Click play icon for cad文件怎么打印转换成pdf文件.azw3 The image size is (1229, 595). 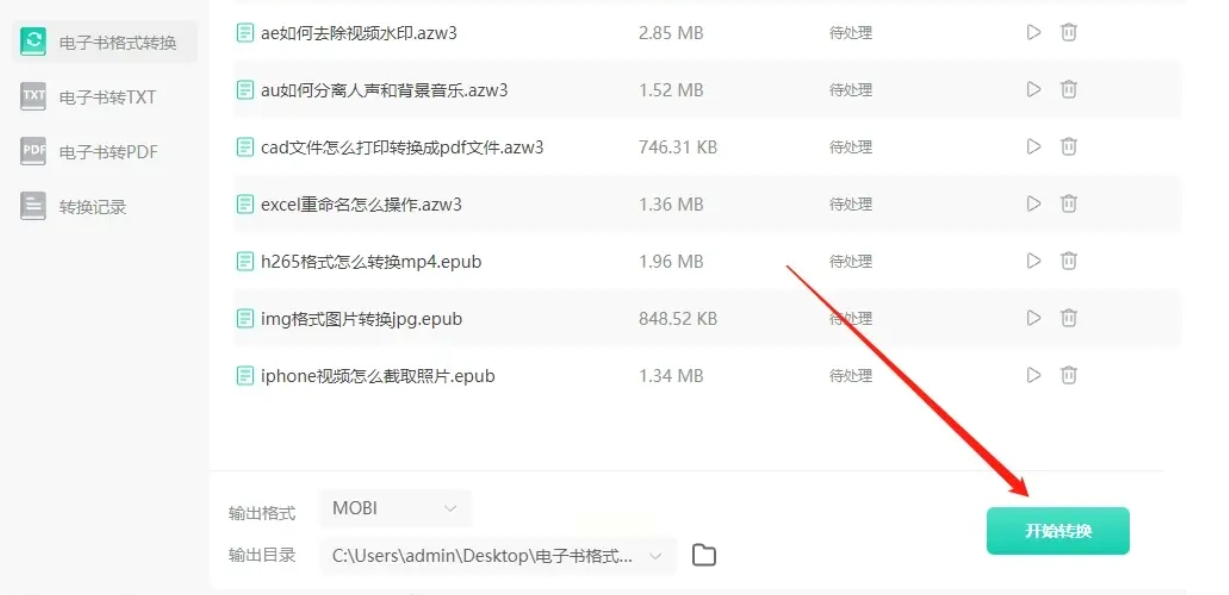[x=1034, y=147]
